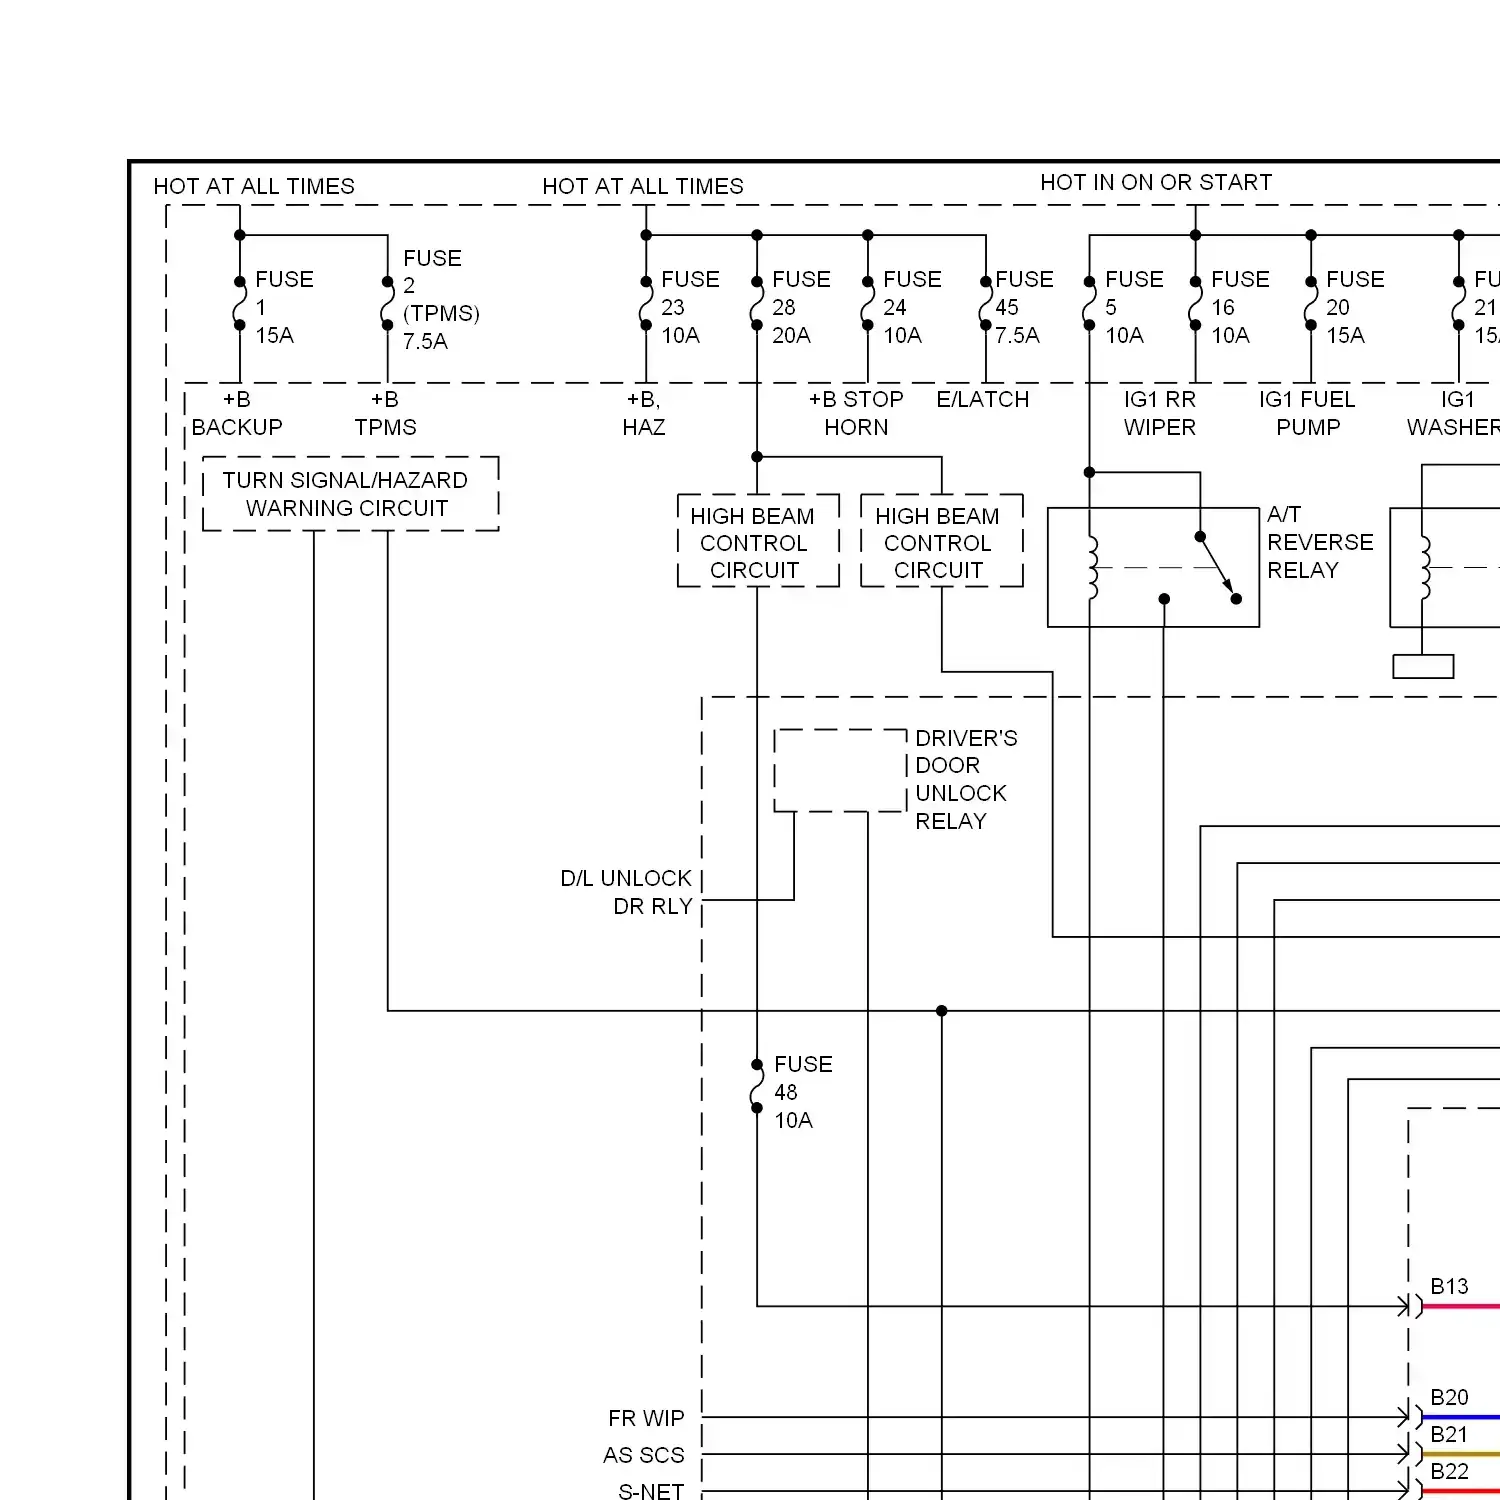Select the E/LATCH label
This screenshot has width=1500, height=1500.
tap(983, 399)
